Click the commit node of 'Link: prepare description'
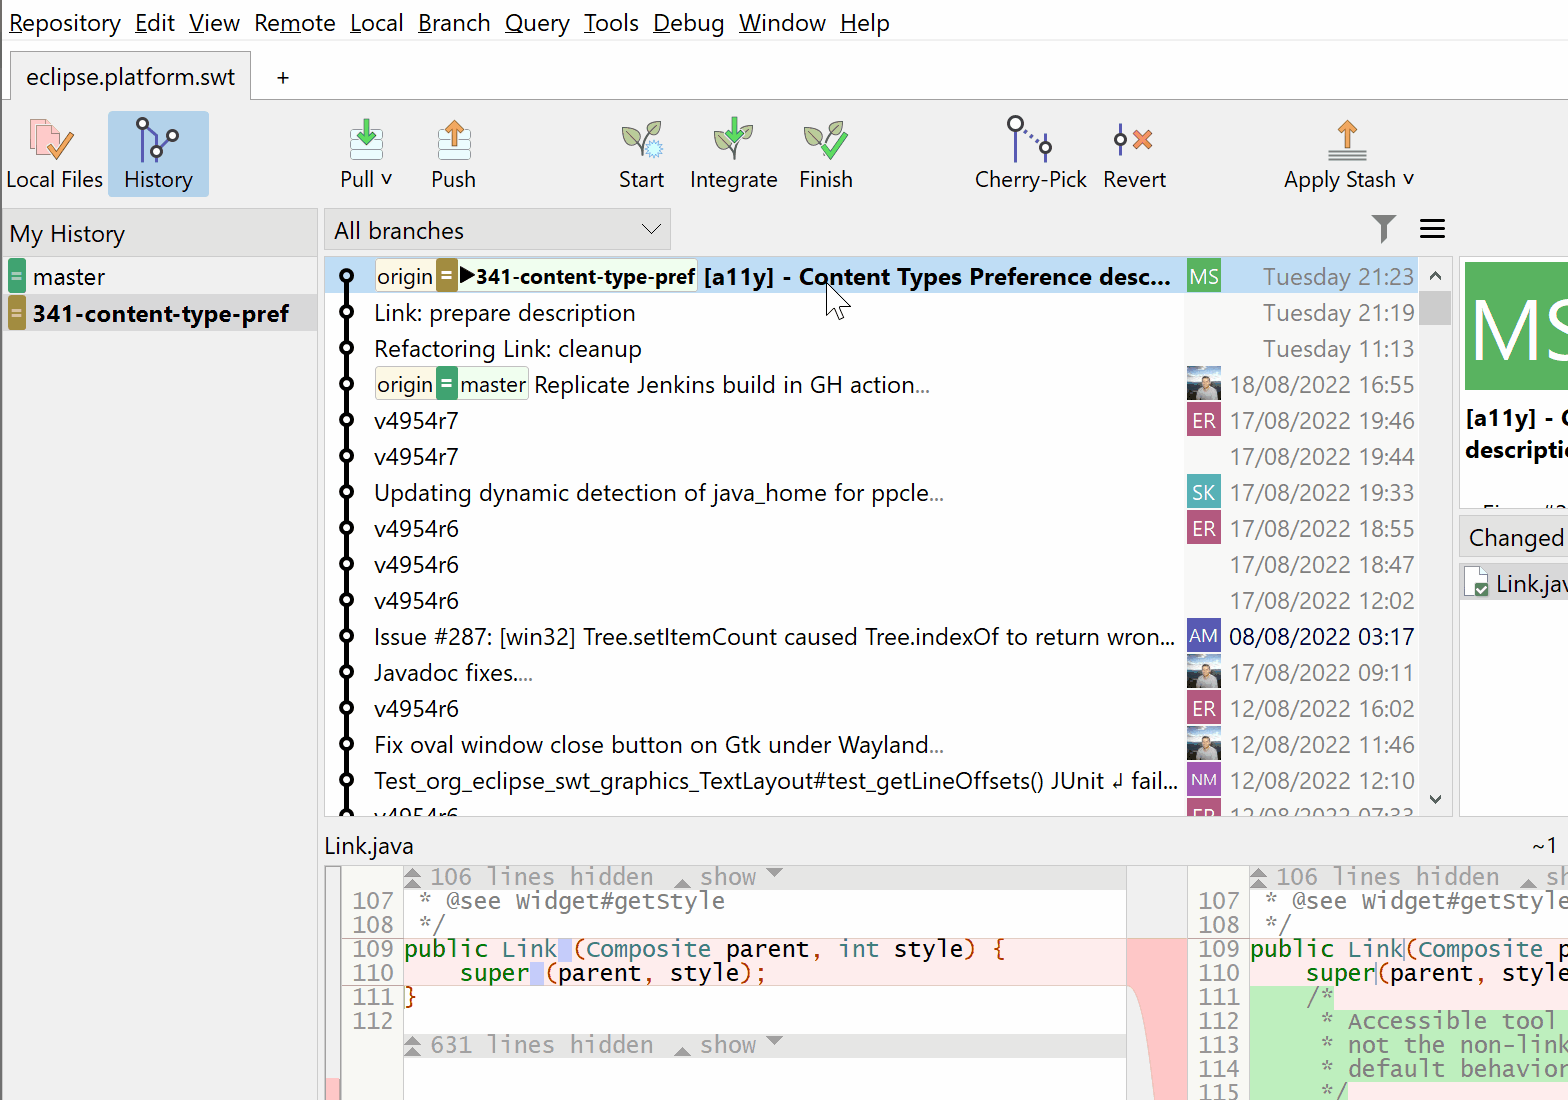 tap(347, 313)
